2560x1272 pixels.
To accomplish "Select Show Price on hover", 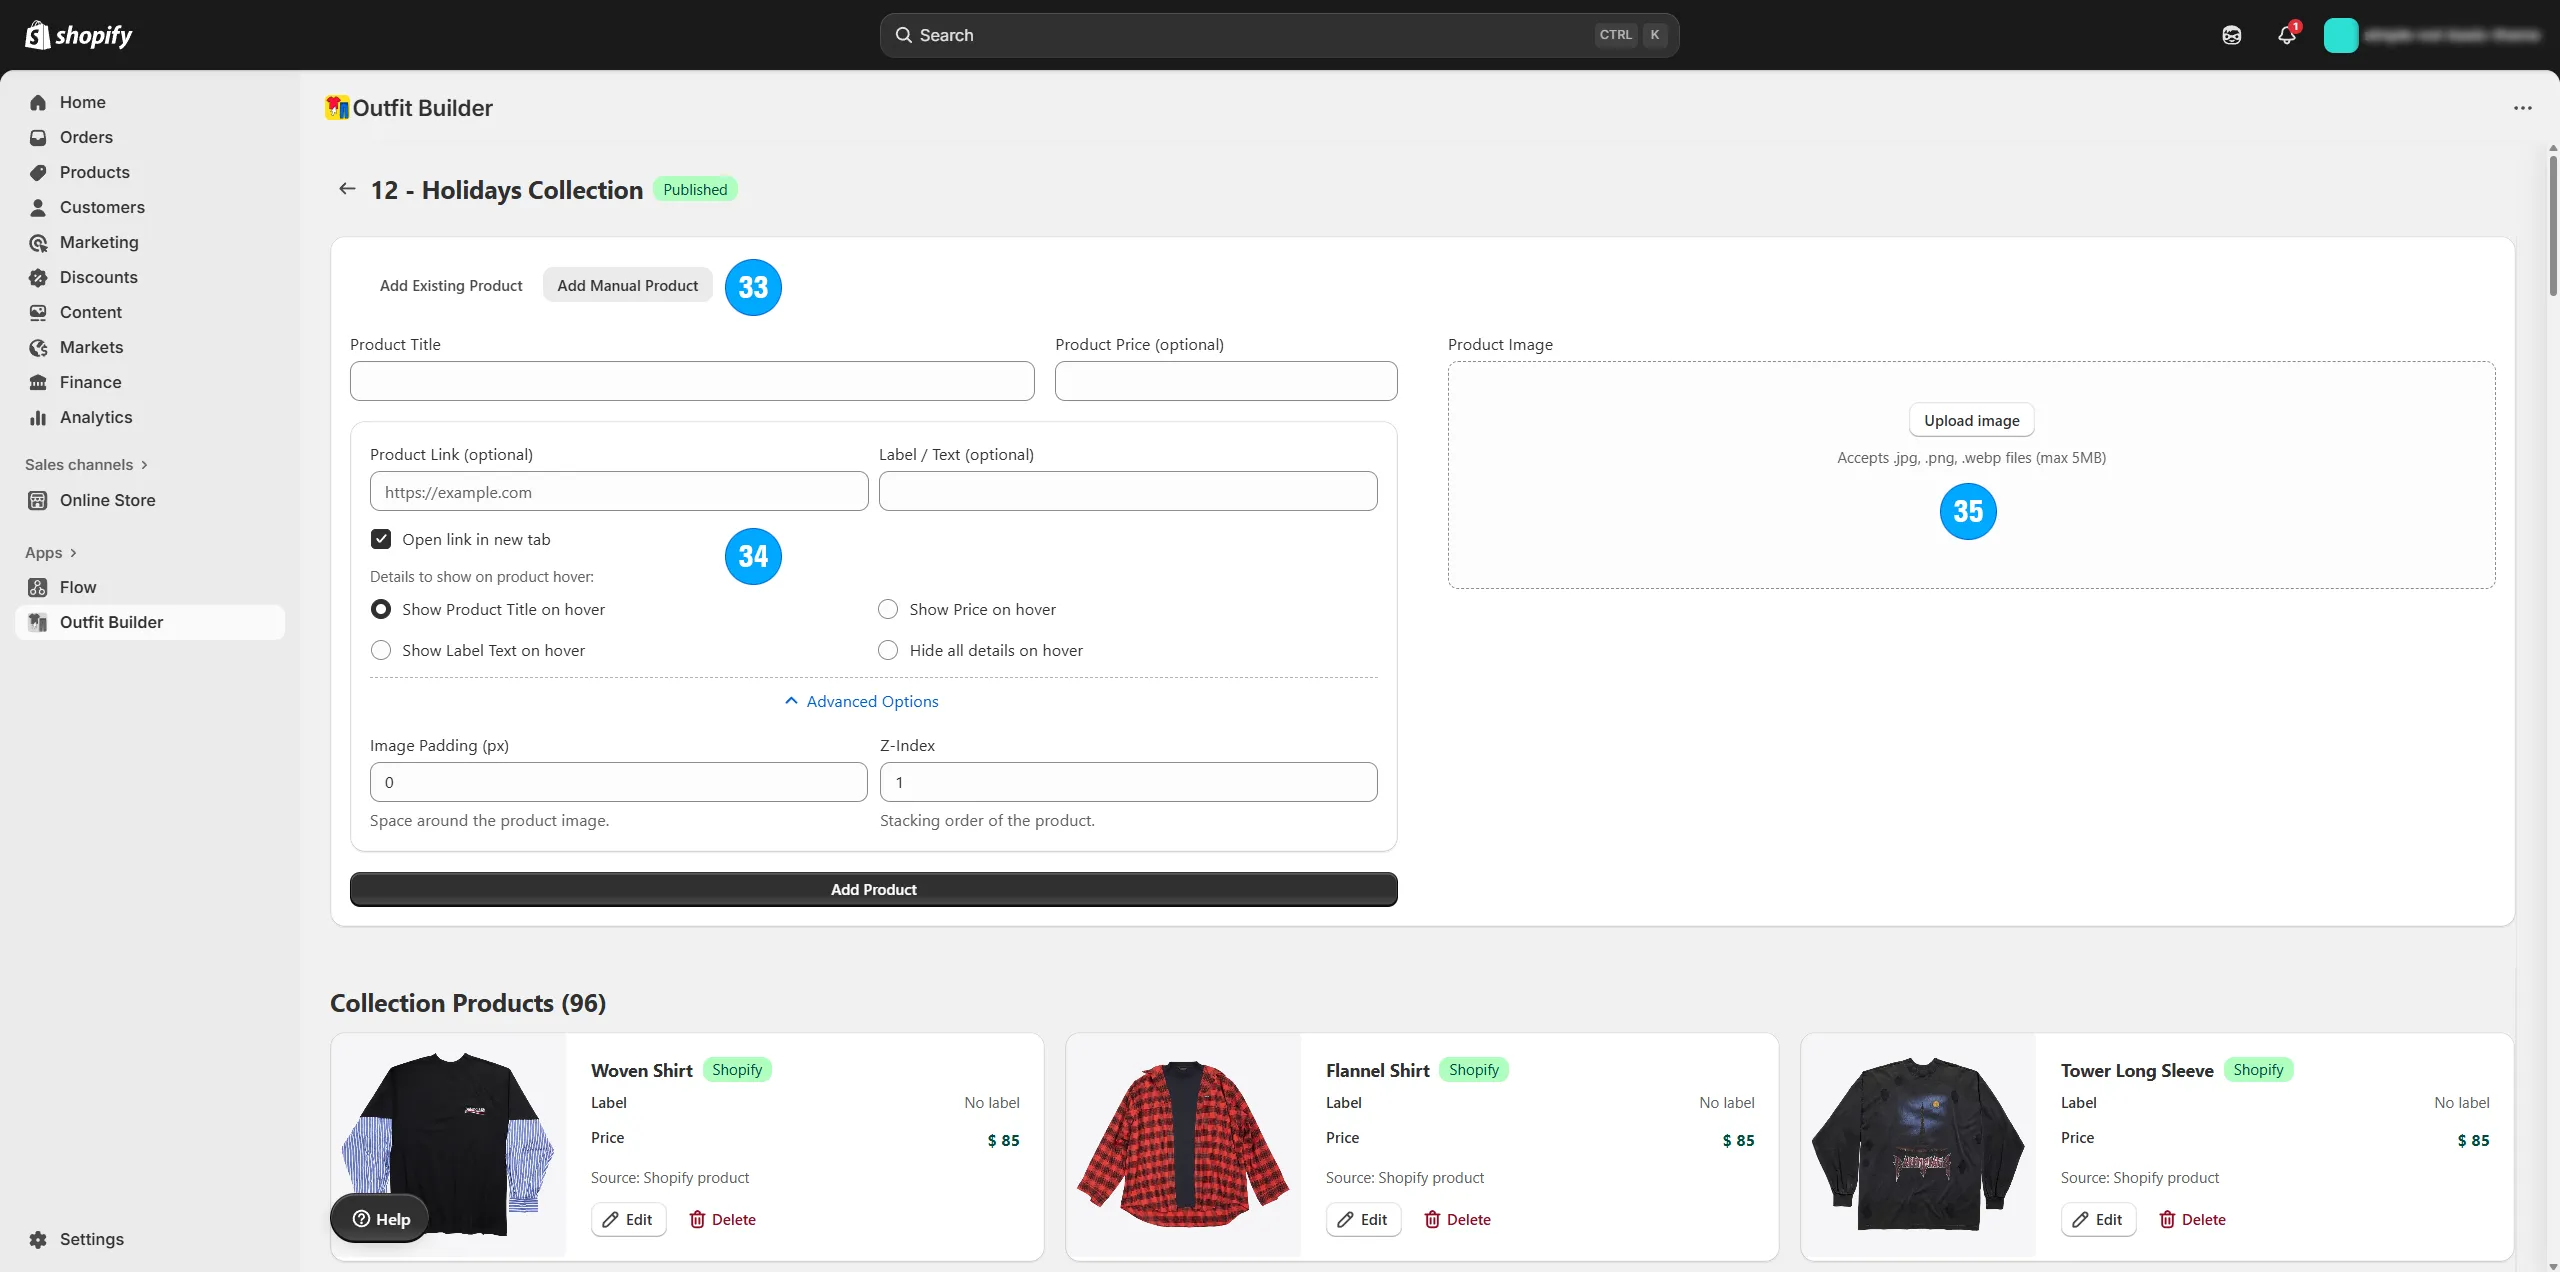I will [x=888, y=609].
